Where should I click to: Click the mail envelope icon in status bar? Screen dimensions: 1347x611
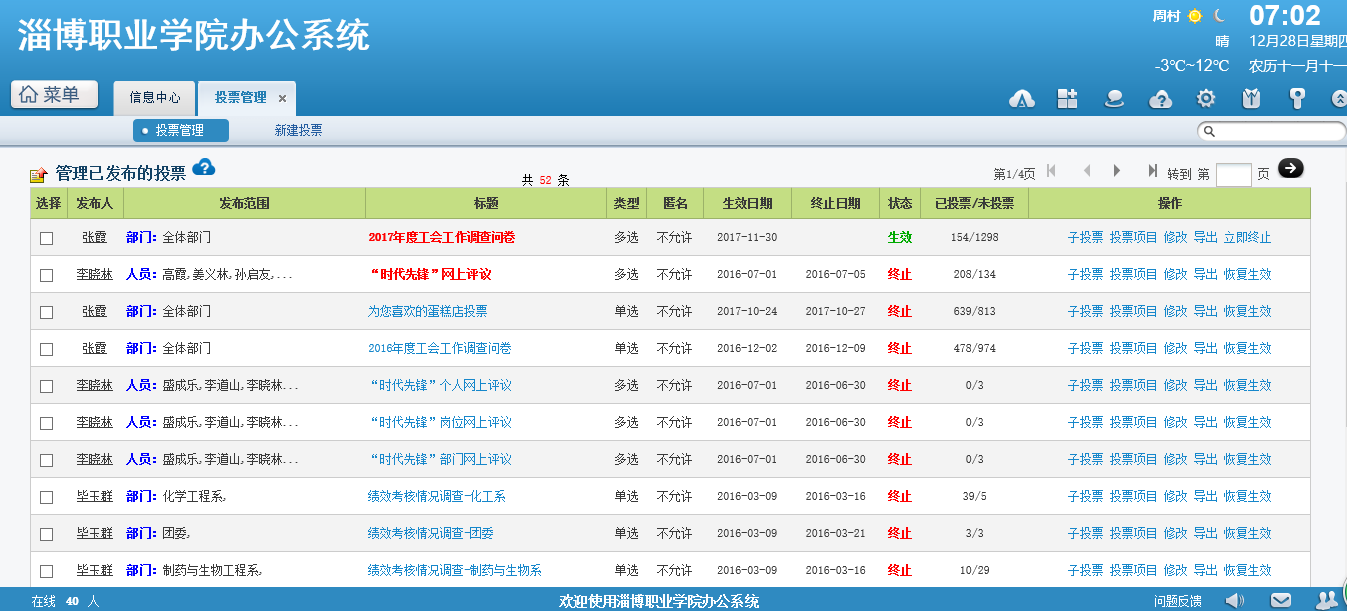[x=1281, y=600]
